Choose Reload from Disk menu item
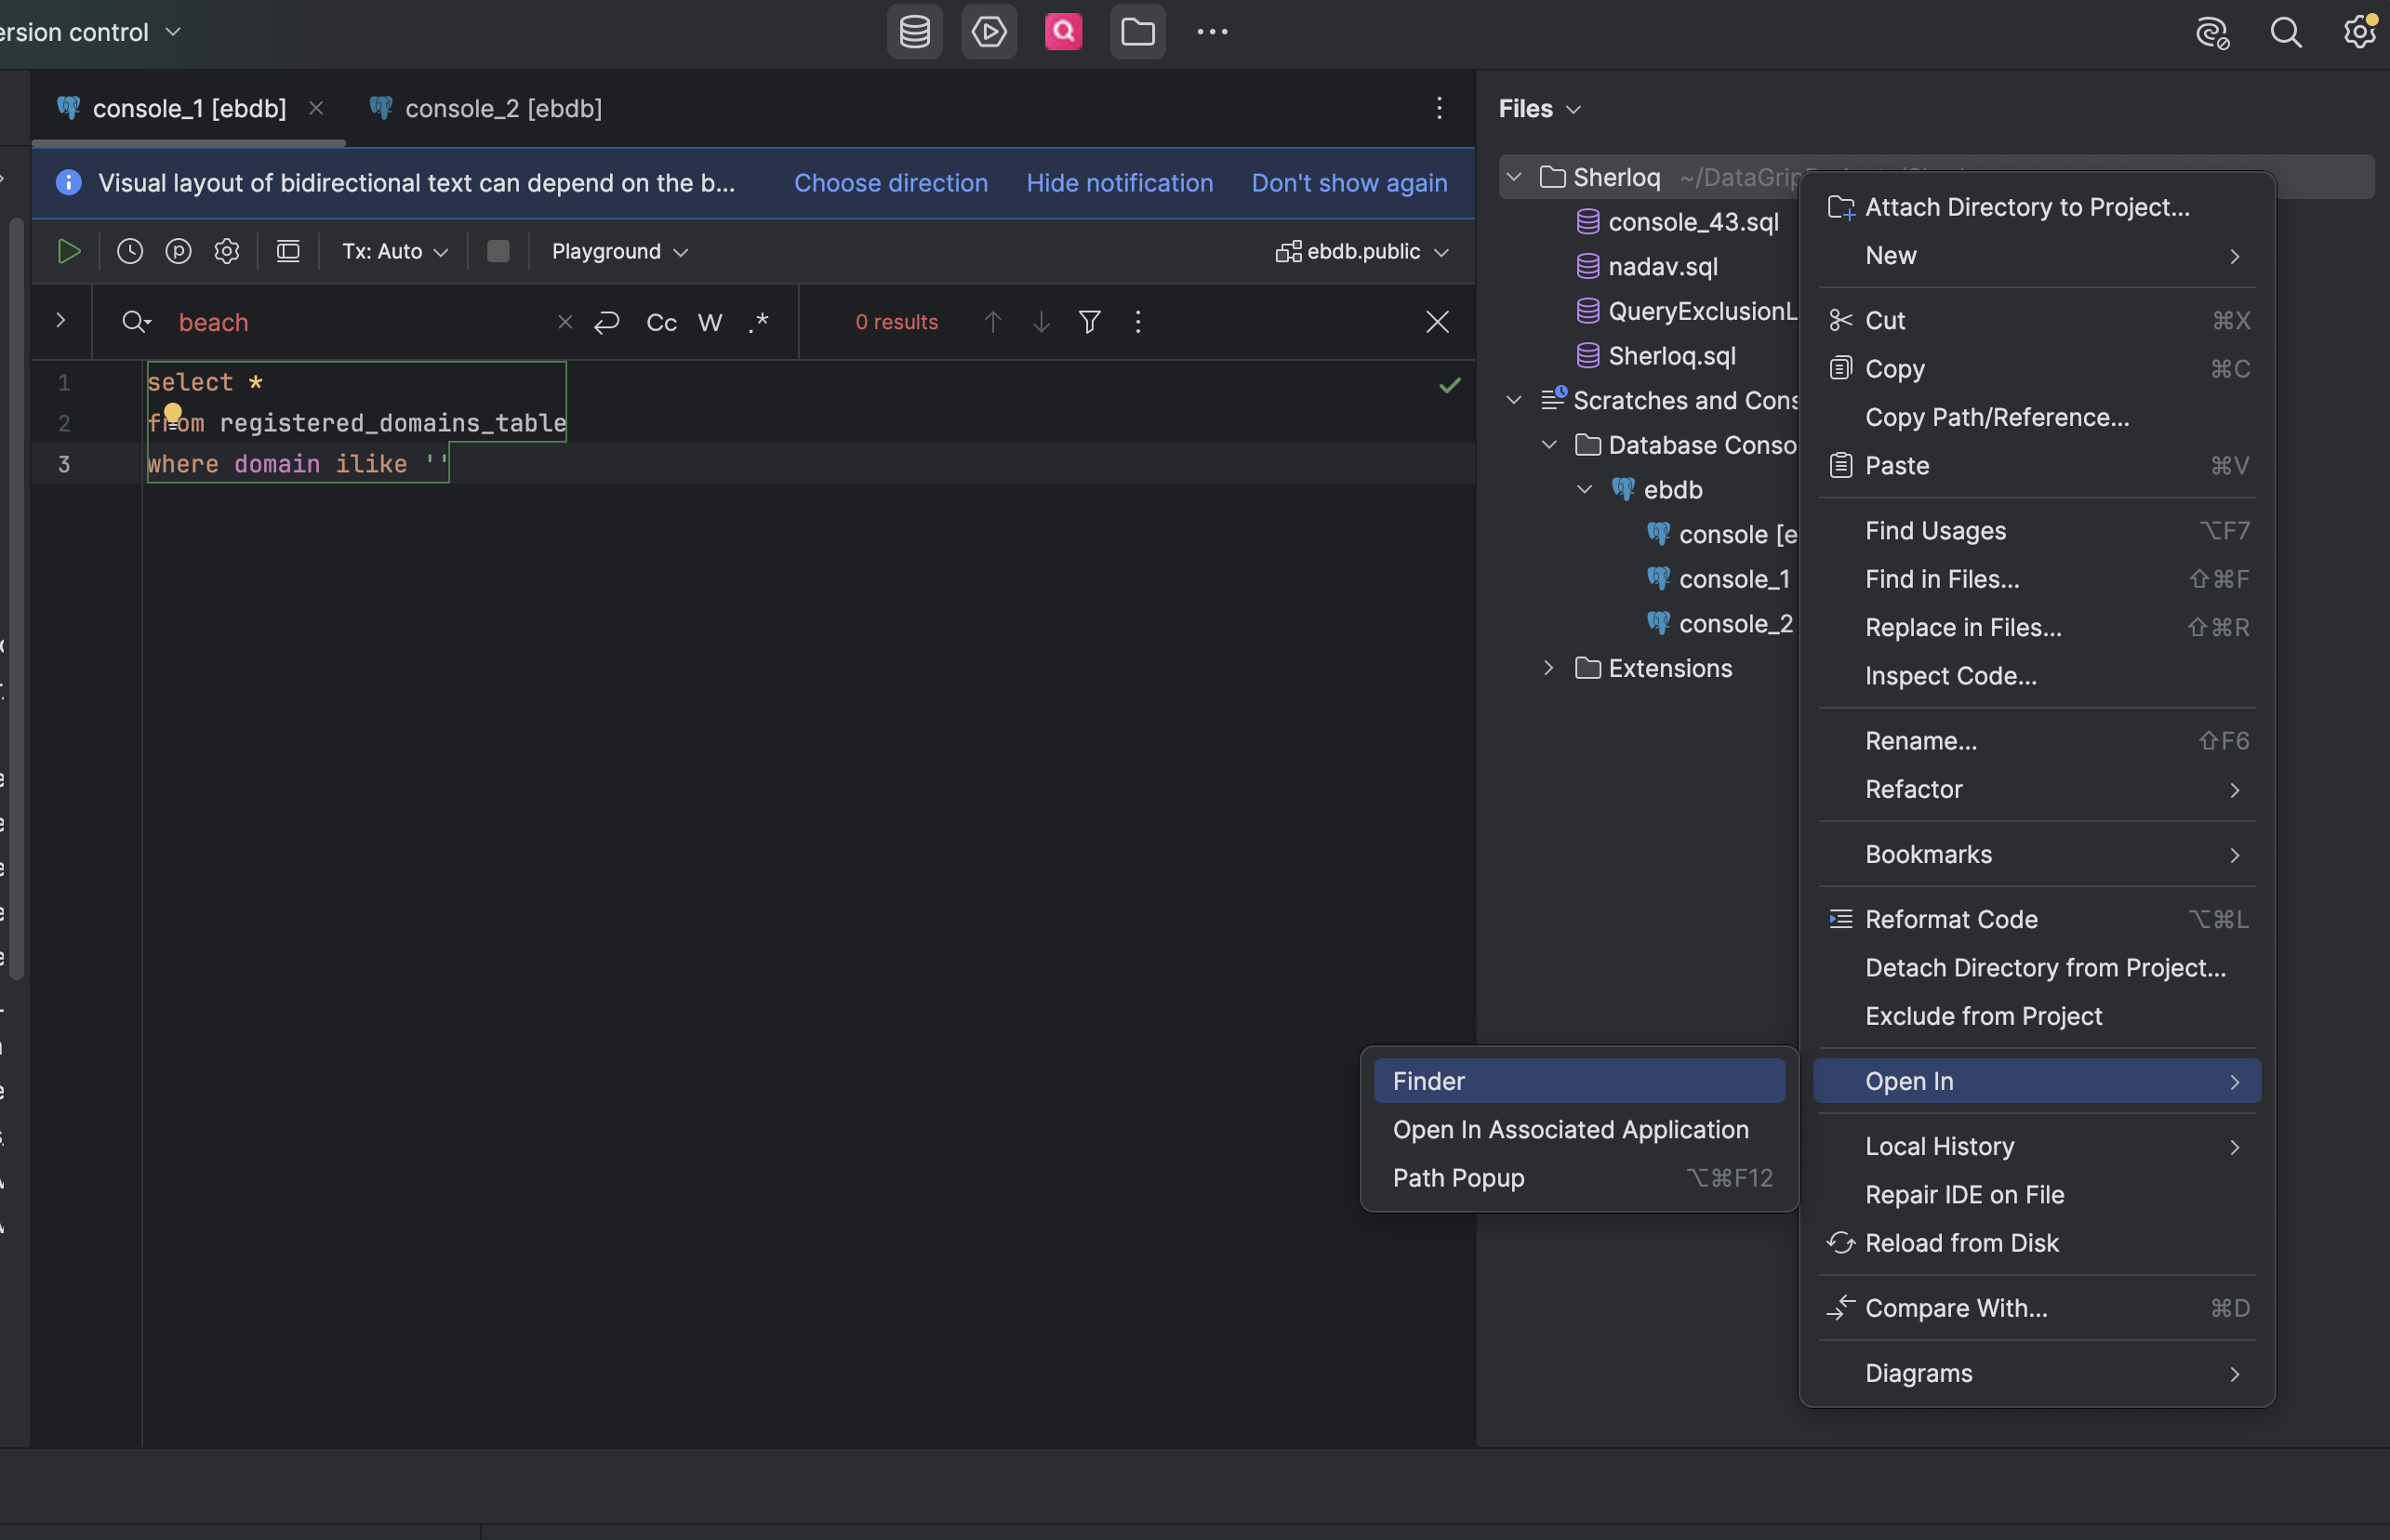The image size is (2390, 1540). coord(1961,1243)
